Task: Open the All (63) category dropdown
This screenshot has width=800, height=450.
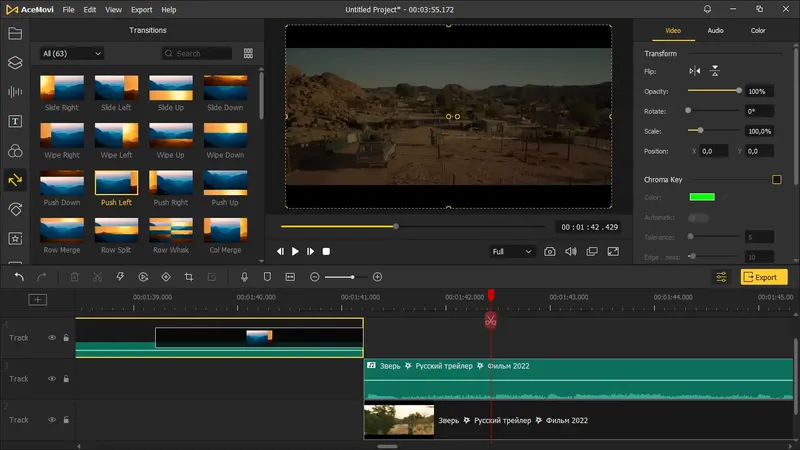Action: 71,53
